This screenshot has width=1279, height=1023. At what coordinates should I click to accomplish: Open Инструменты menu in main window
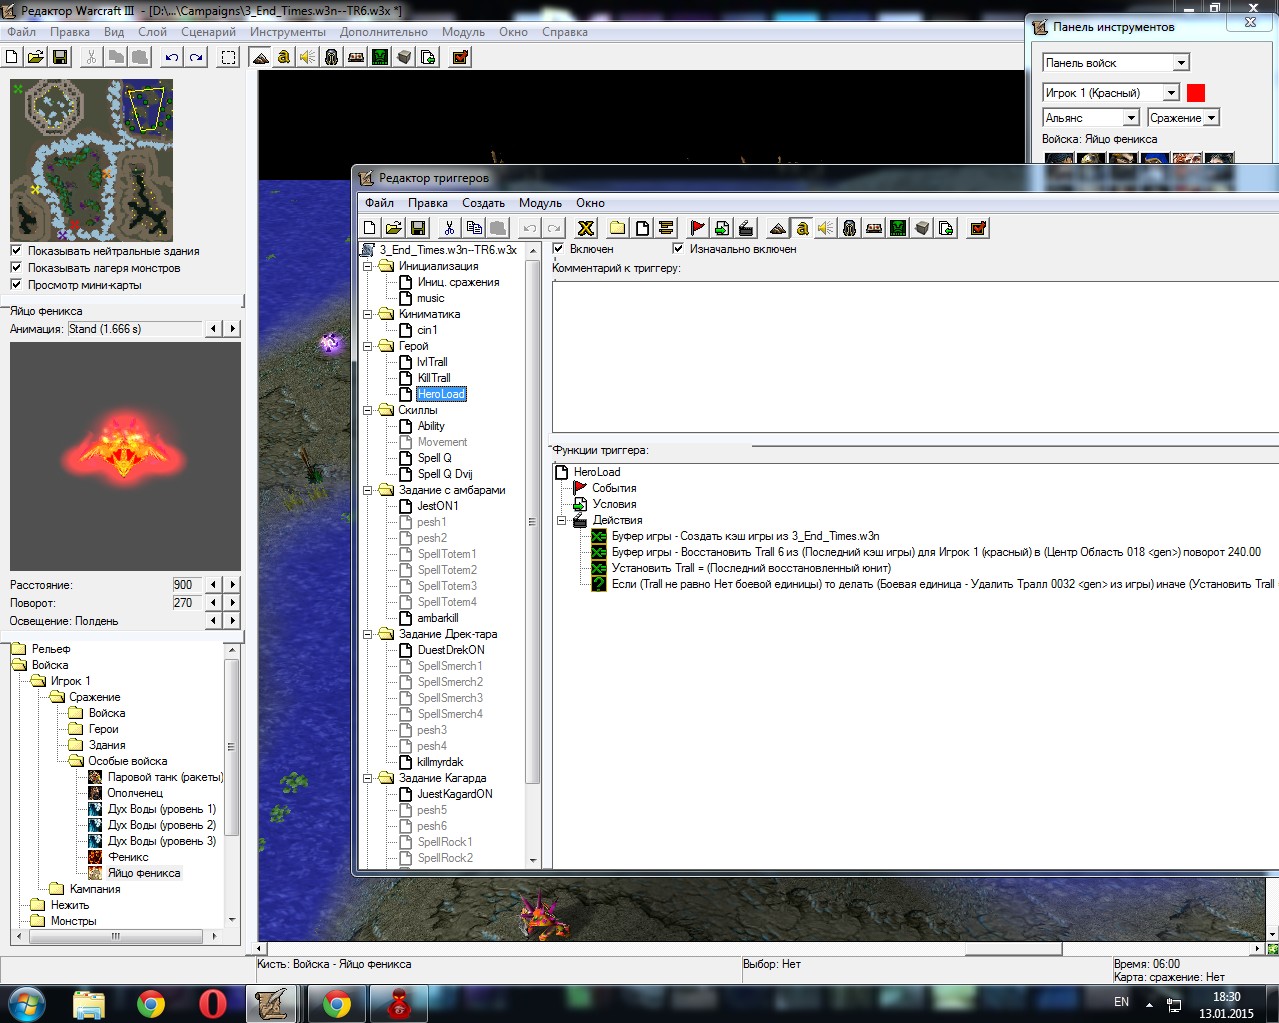(x=288, y=32)
